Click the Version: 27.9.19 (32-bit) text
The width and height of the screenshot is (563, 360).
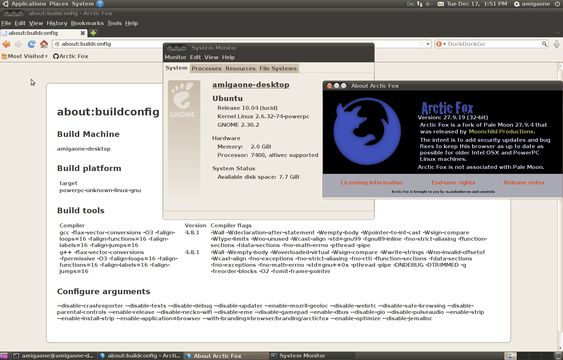coord(453,117)
